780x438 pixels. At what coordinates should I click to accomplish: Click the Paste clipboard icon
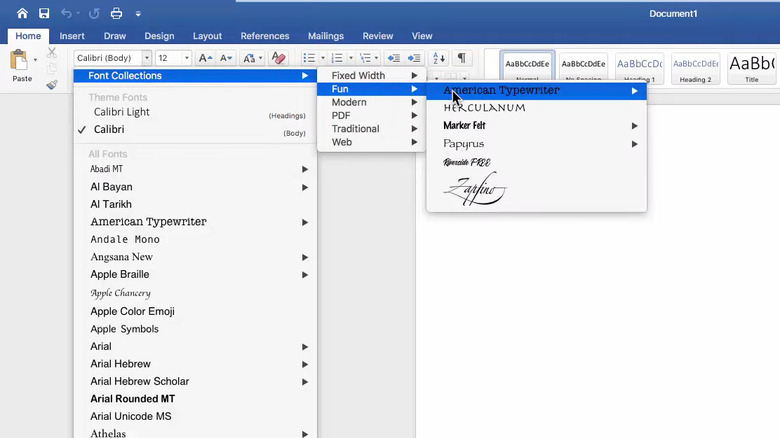click(21, 62)
